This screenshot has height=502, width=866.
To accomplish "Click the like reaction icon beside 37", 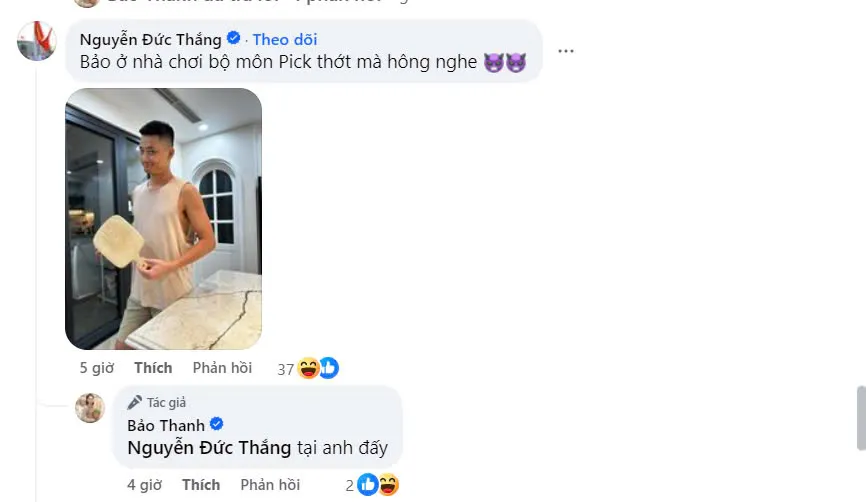I will tap(328, 369).
